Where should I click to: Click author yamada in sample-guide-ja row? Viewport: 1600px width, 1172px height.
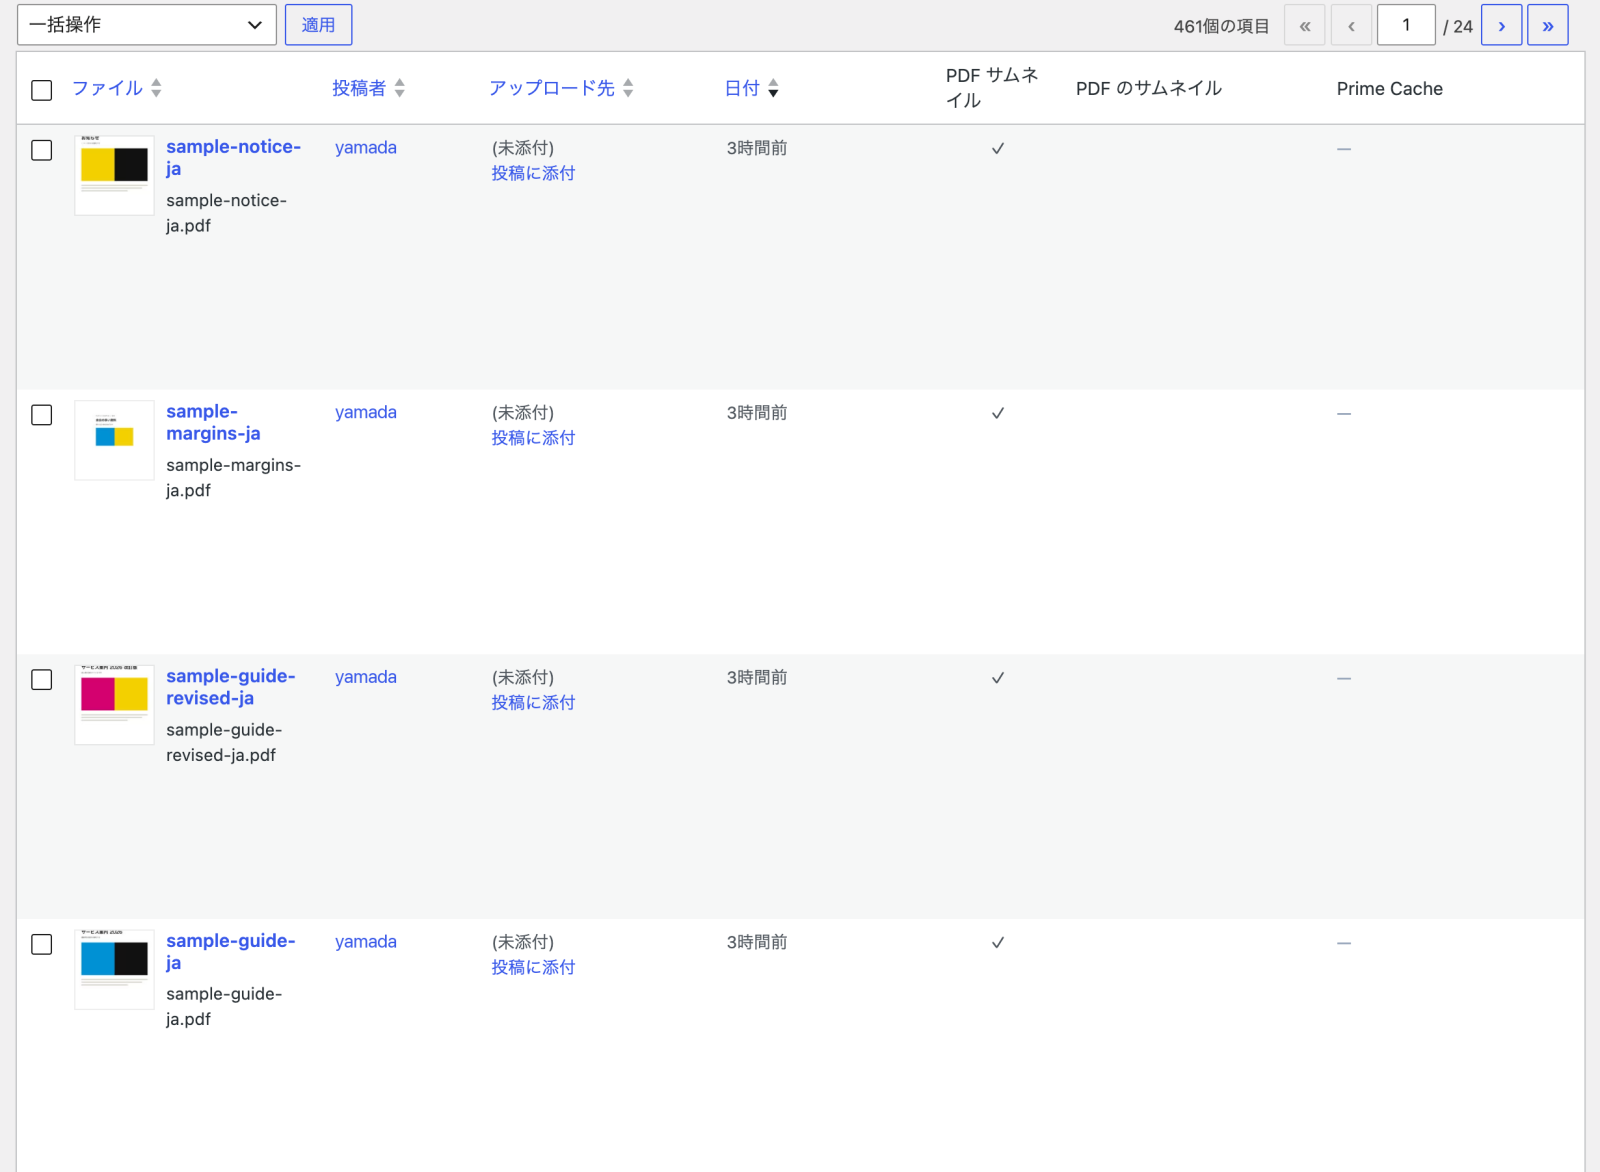click(366, 942)
